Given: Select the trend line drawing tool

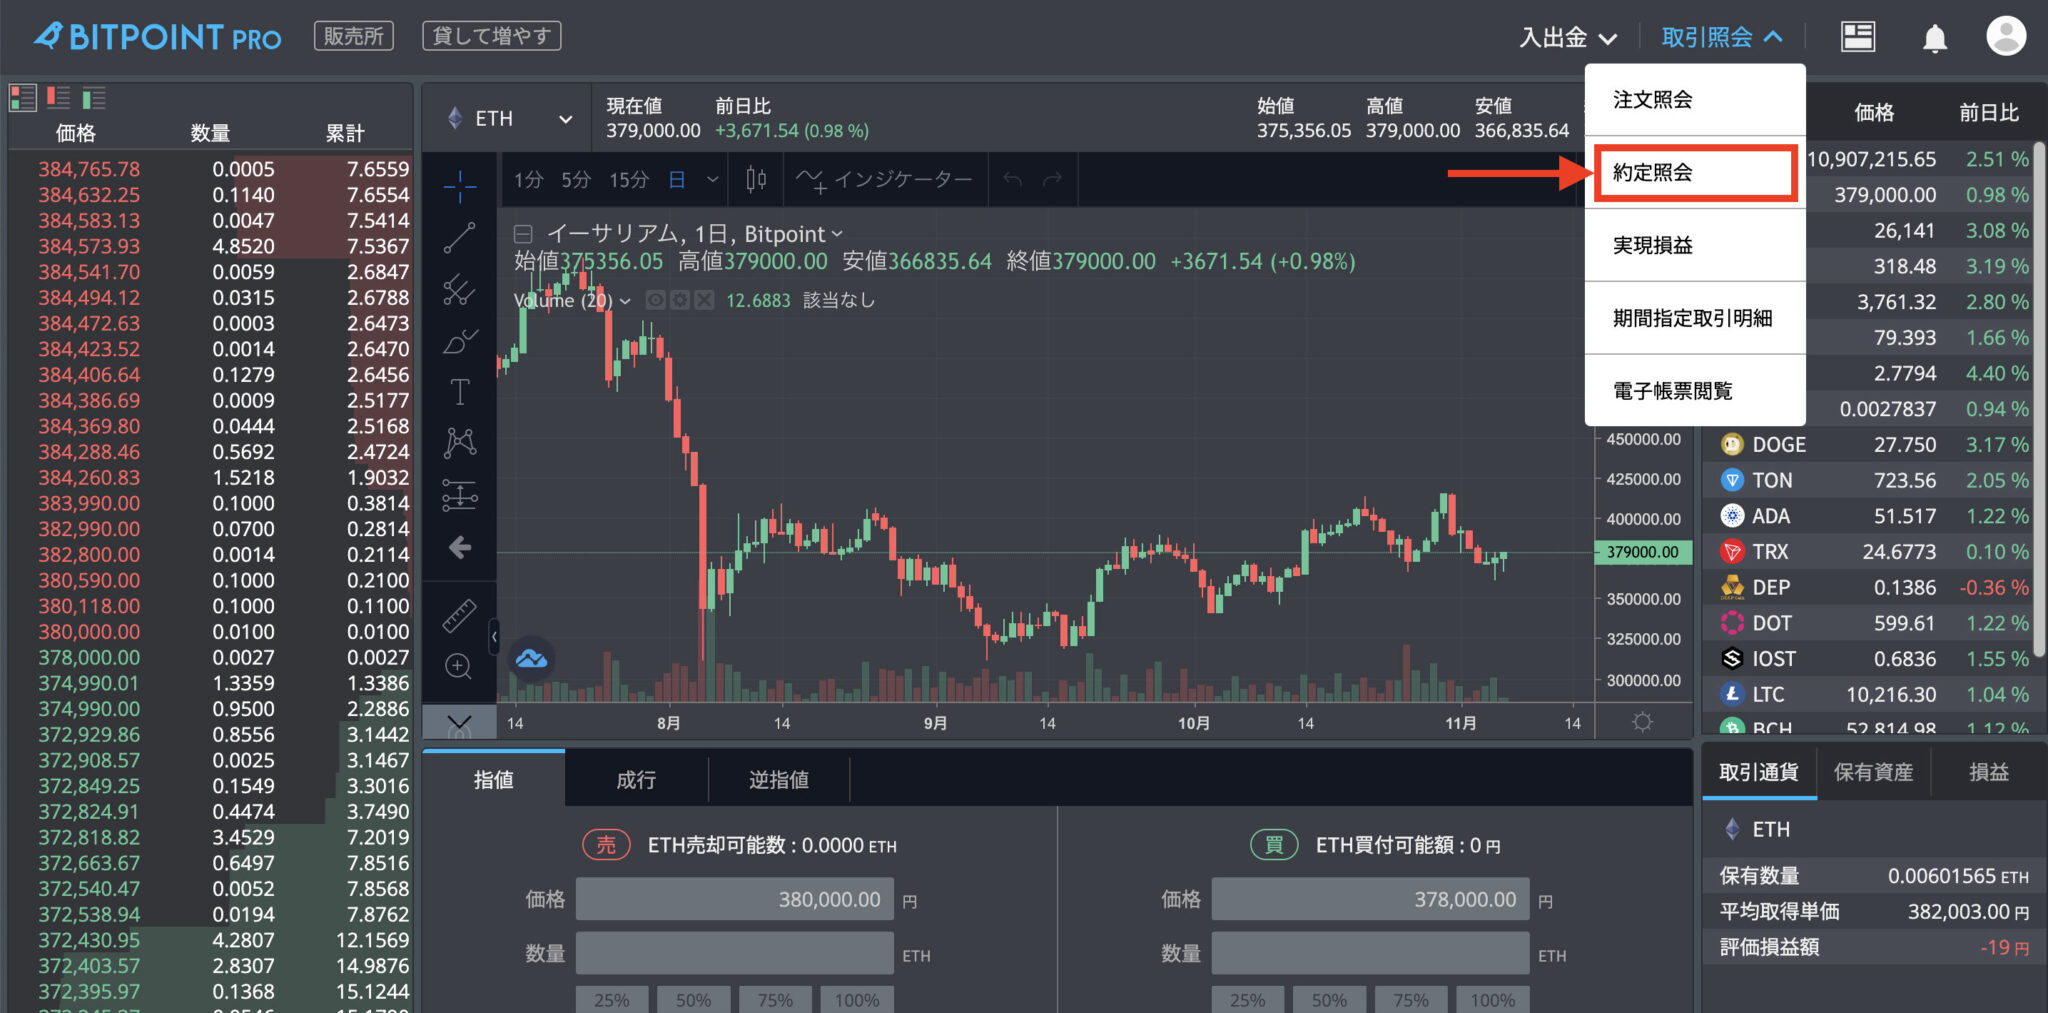Looking at the screenshot, I should click(459, 237).
